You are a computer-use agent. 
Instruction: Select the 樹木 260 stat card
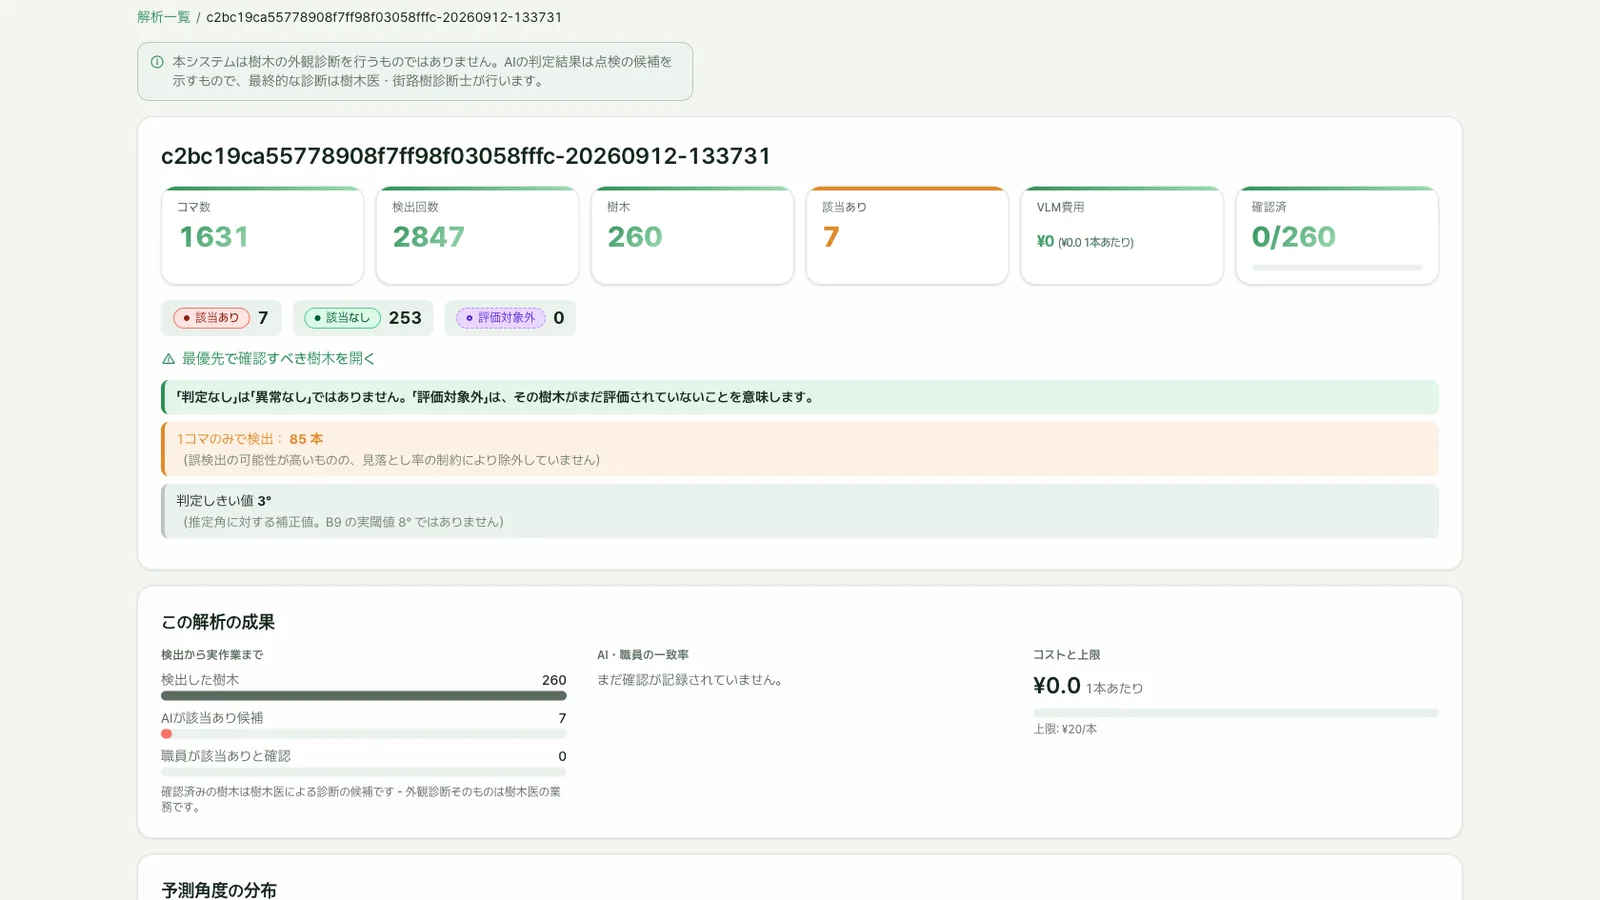tap(692, 235)
